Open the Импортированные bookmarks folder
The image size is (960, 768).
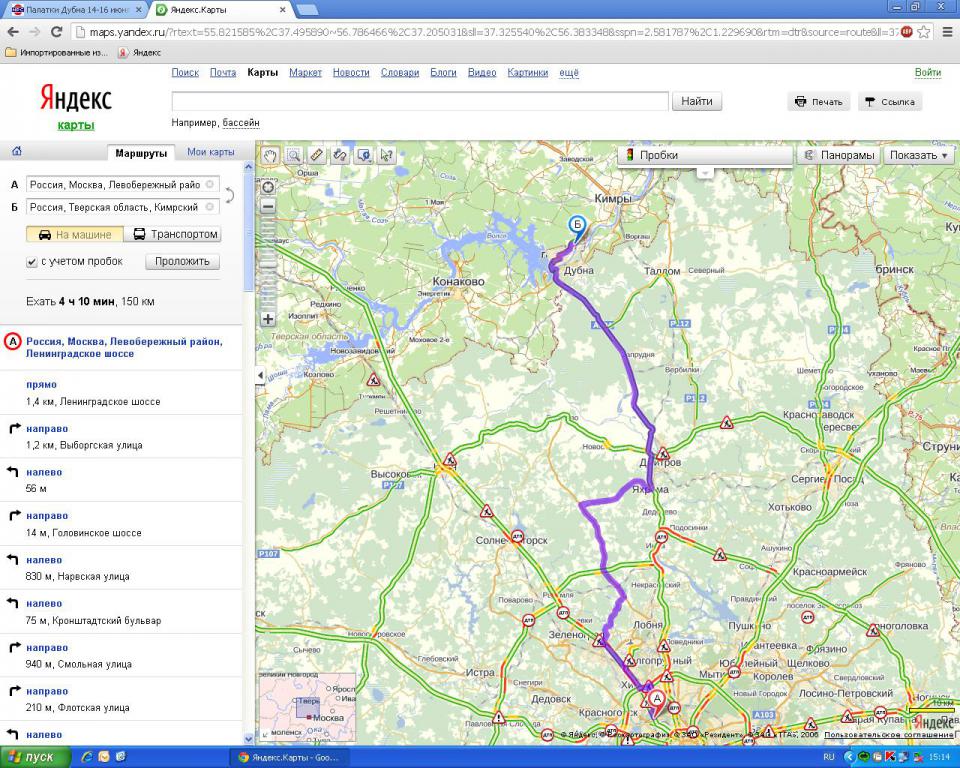[x=56, y=53]
